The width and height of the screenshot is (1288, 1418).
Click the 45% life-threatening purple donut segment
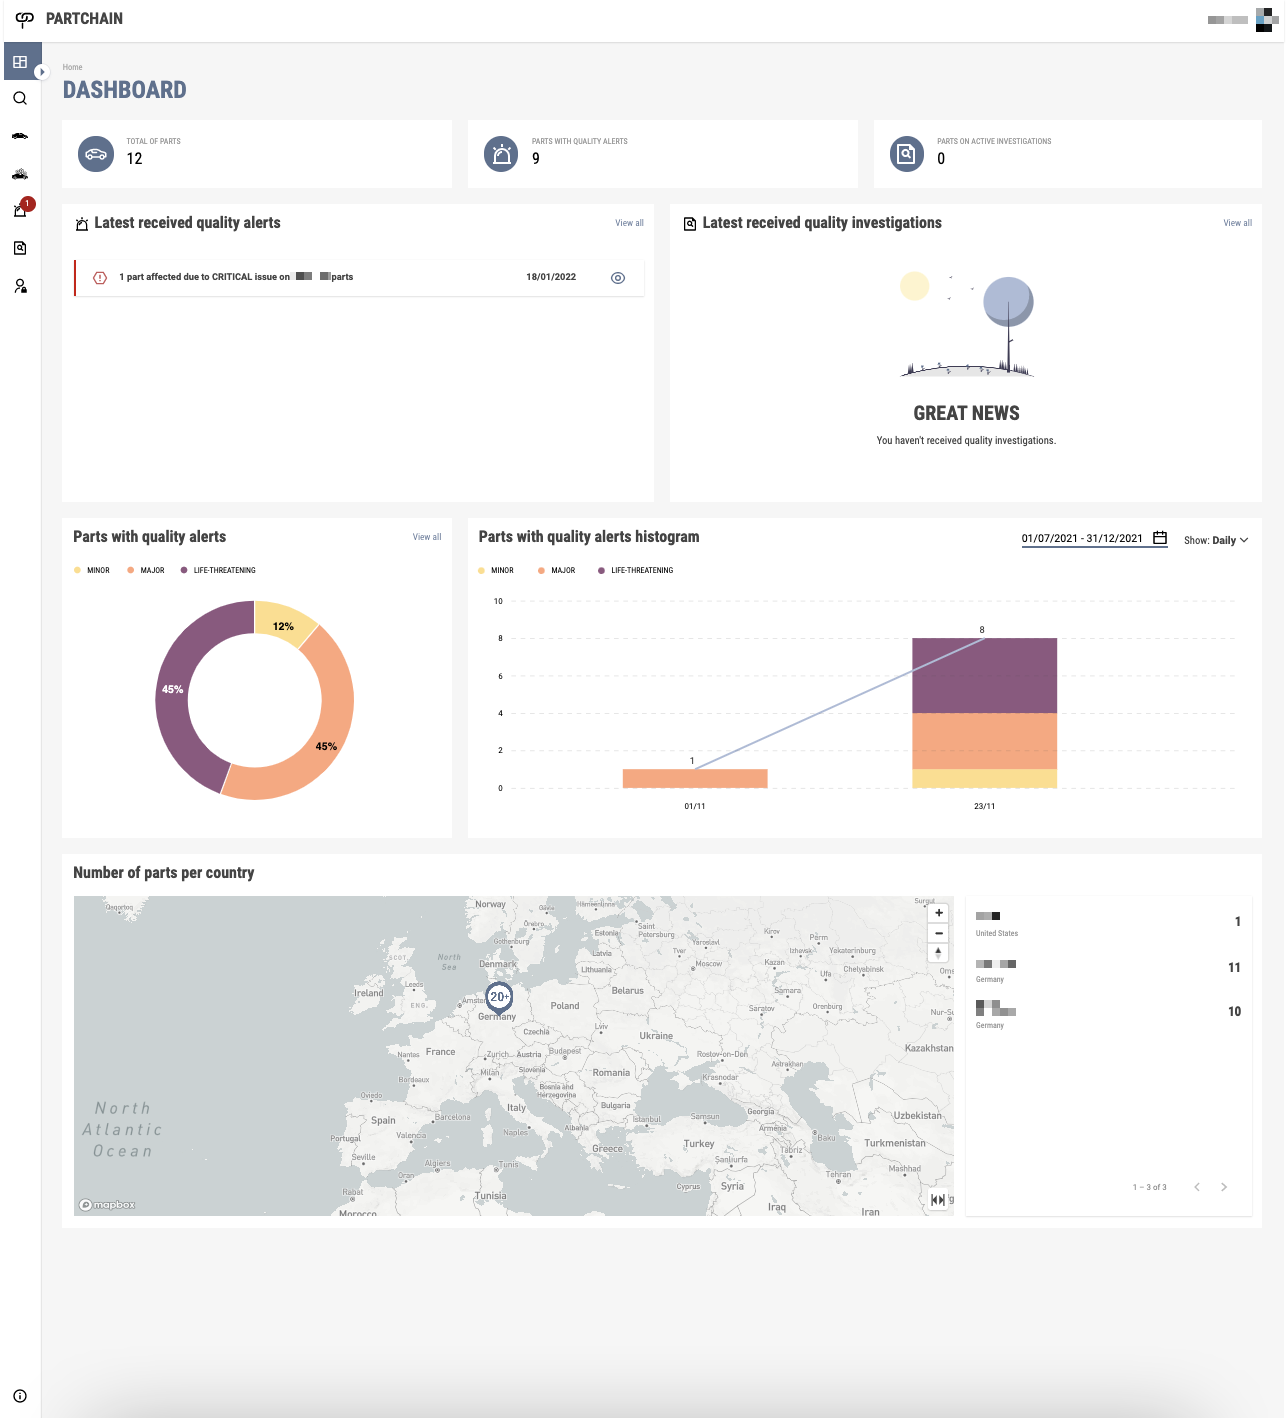173,690
